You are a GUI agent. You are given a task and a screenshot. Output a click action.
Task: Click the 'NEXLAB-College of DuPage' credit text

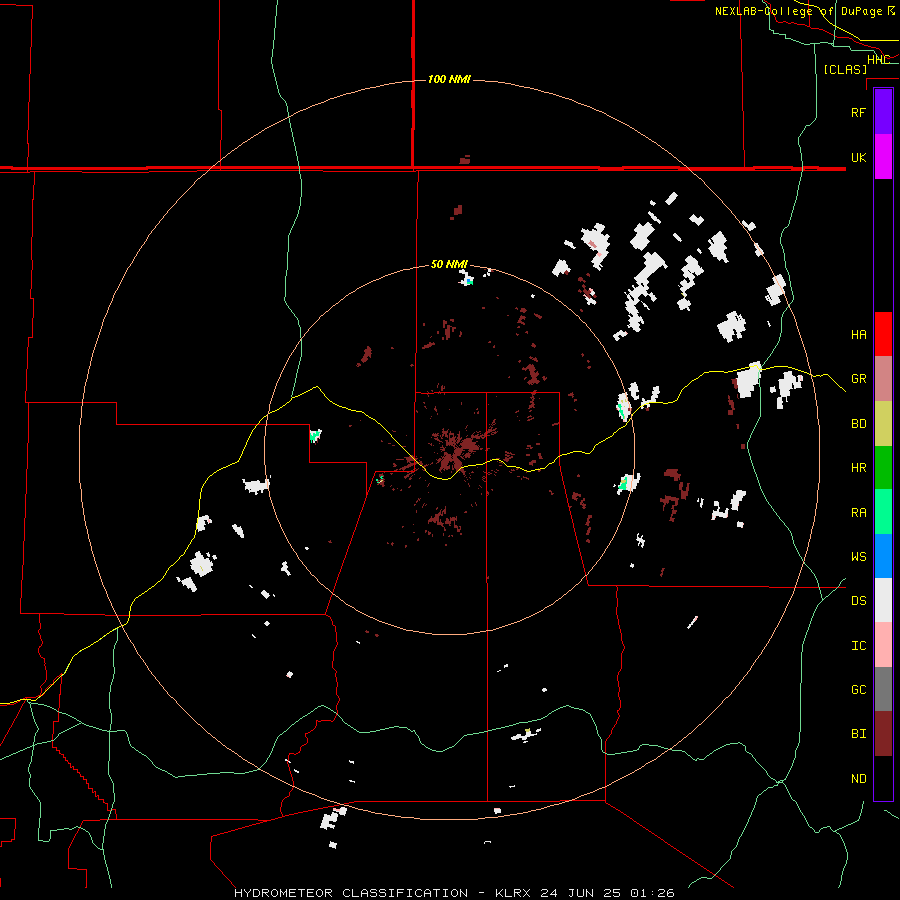pyautogui.click(x=798, y=11)
